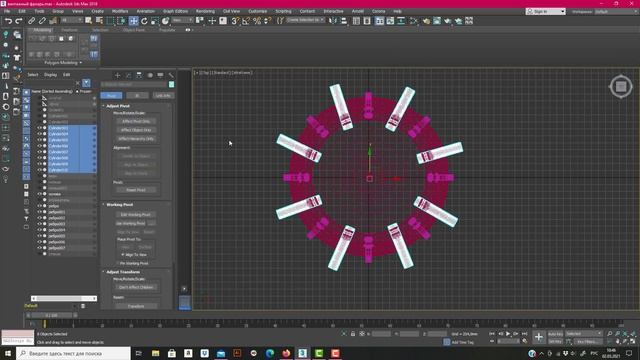Open the Utilities command panel tab
Viewport: 640px width, 360px height.
[171, 75]
